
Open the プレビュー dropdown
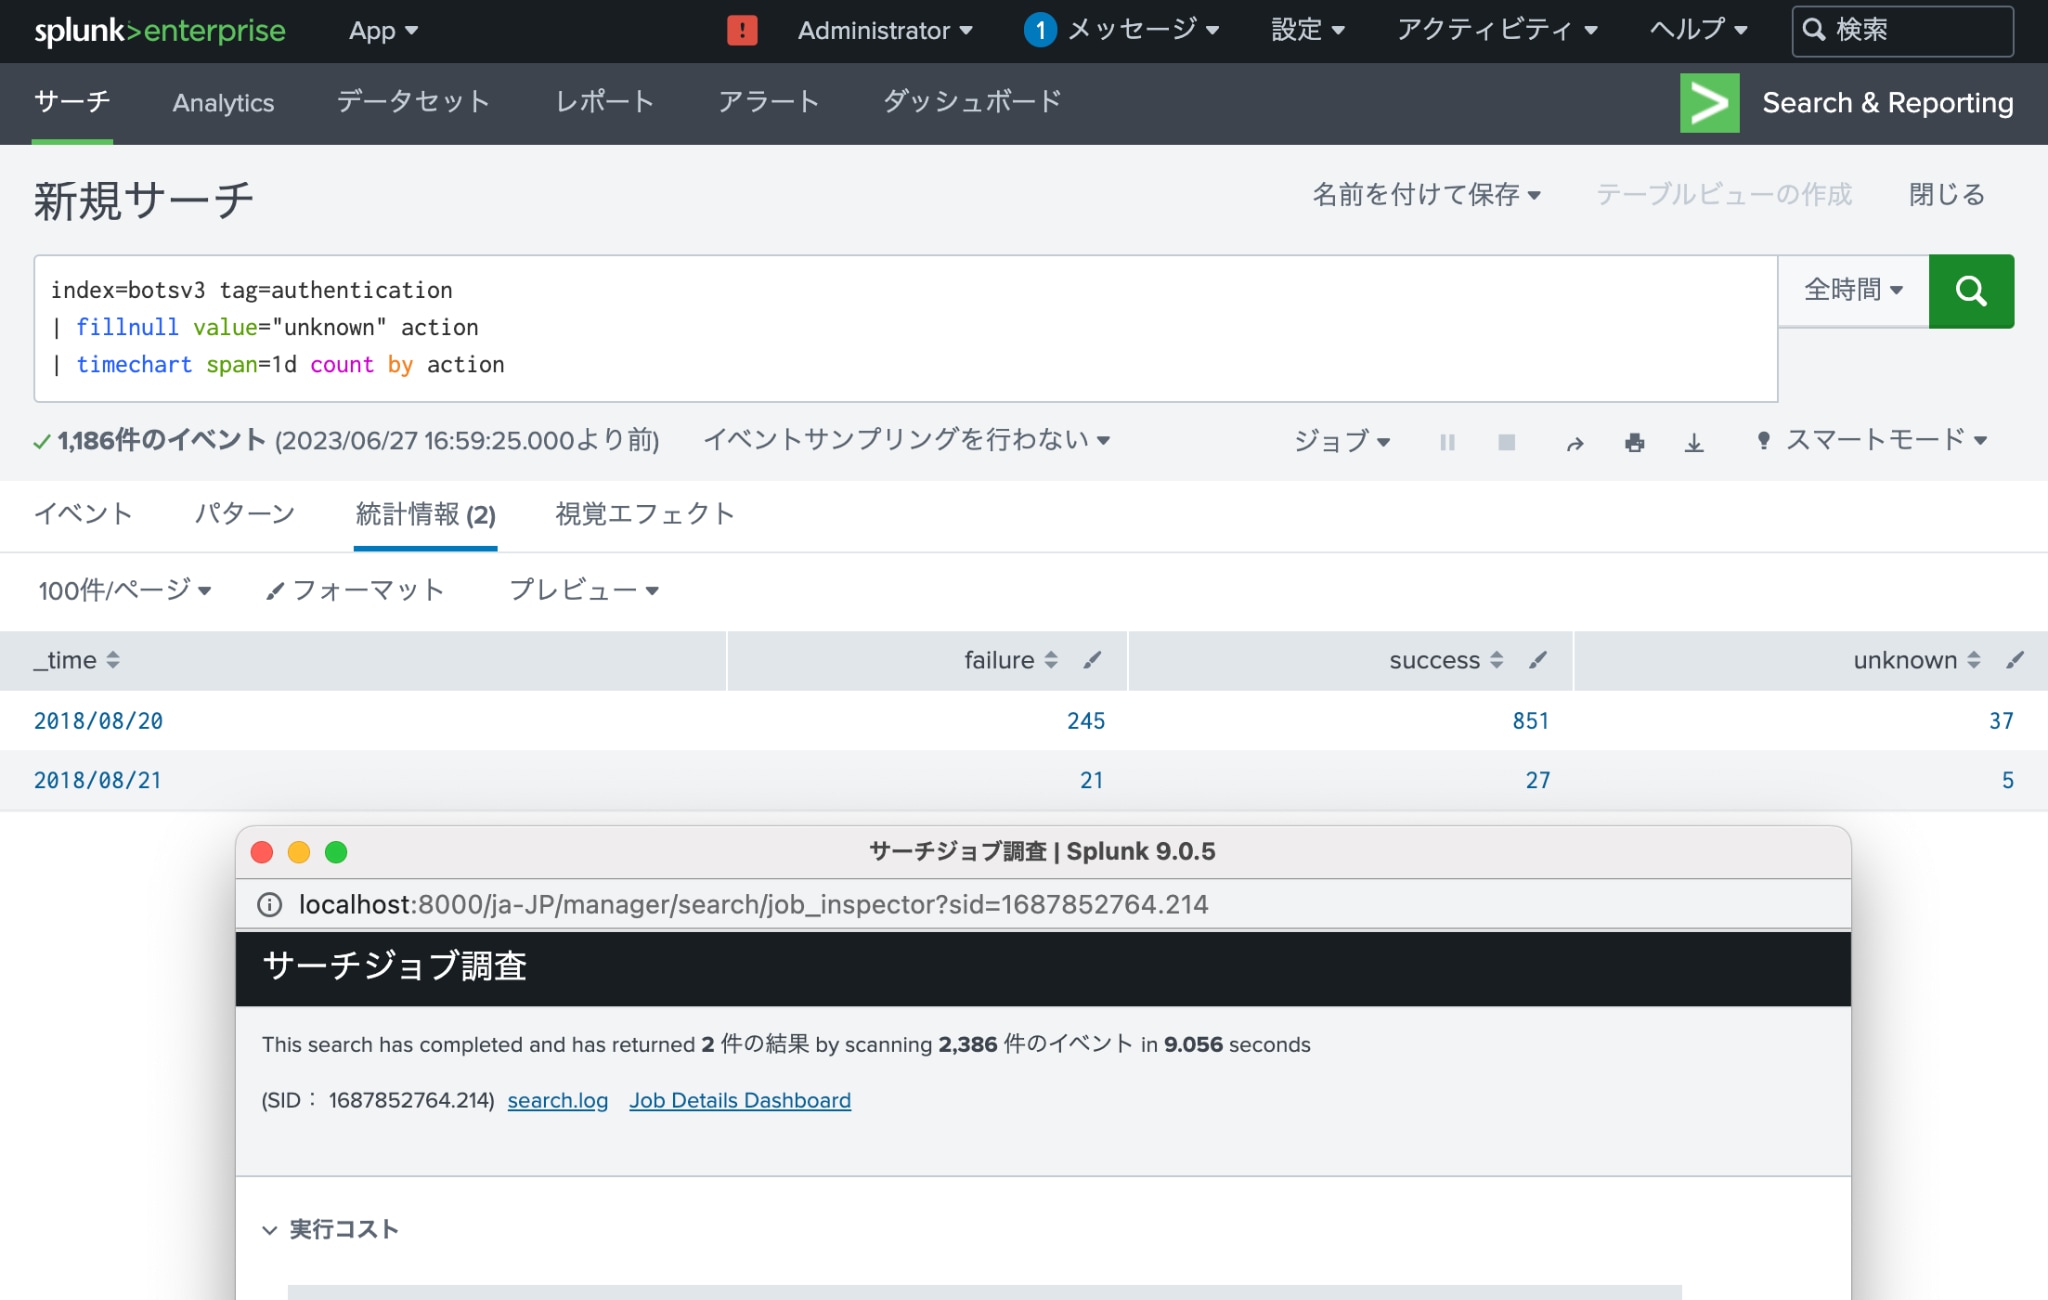coord(584,590)
